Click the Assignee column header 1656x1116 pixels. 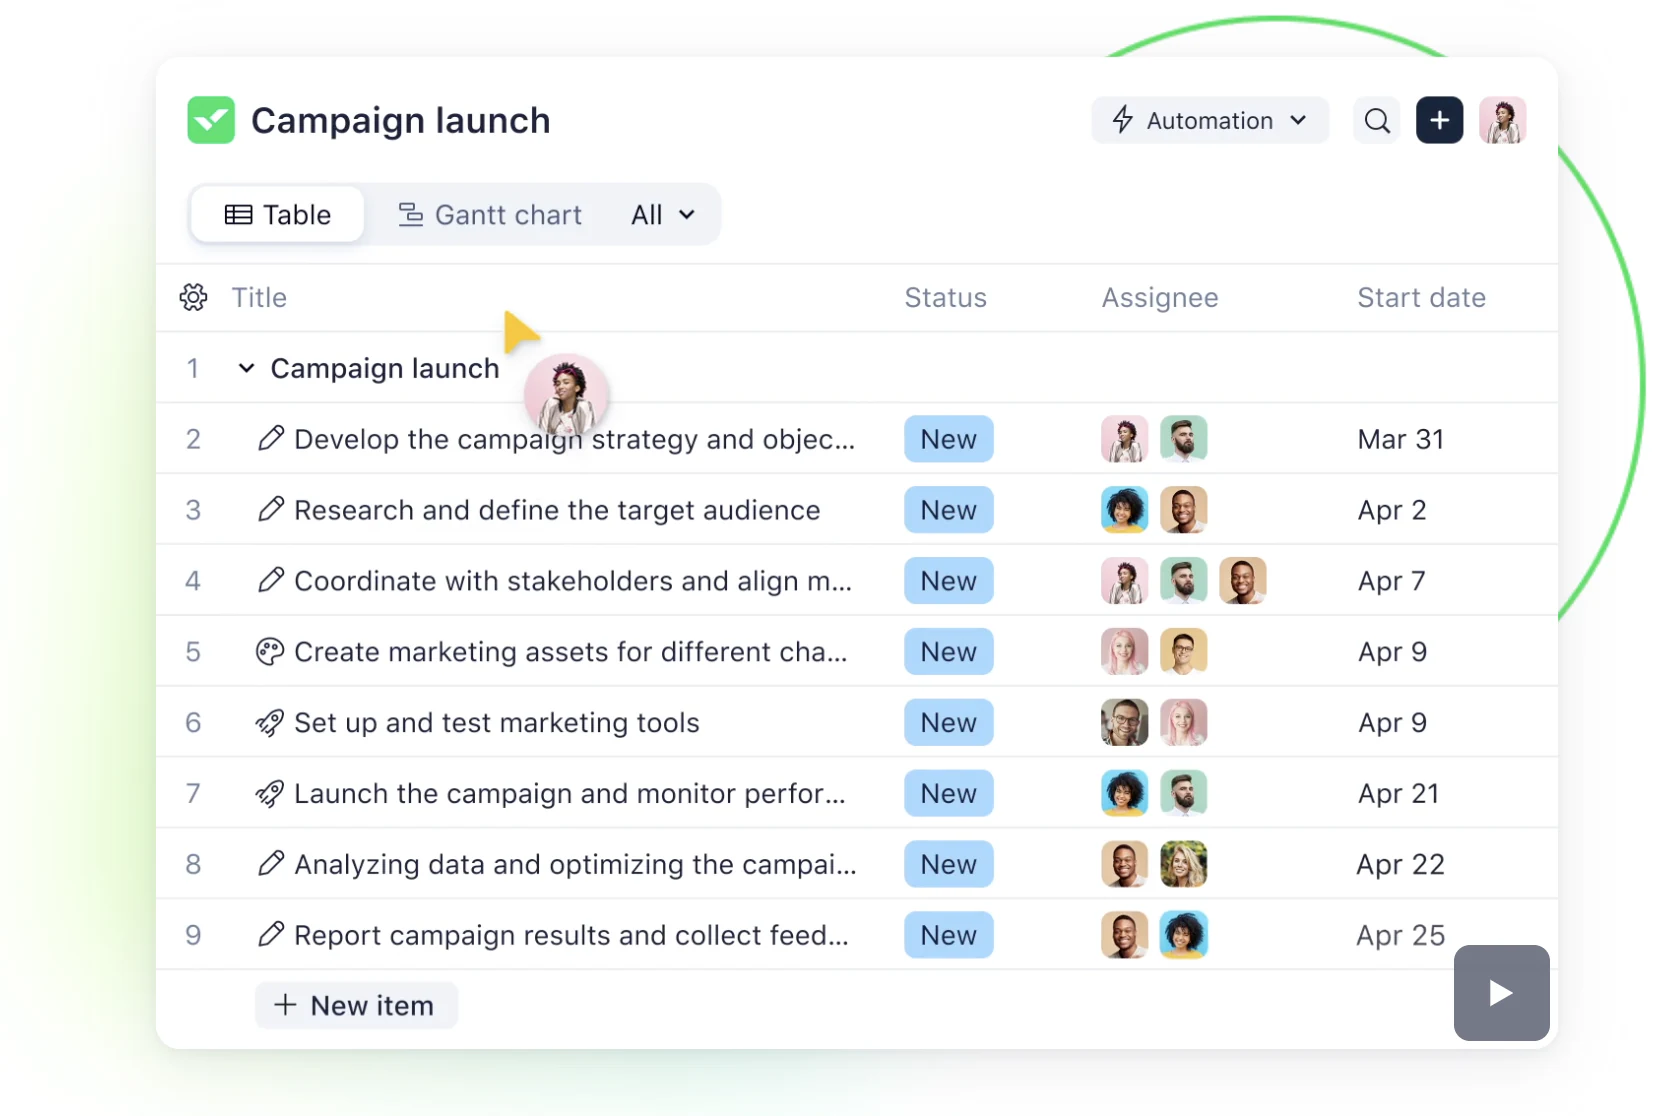point(1160,297)
